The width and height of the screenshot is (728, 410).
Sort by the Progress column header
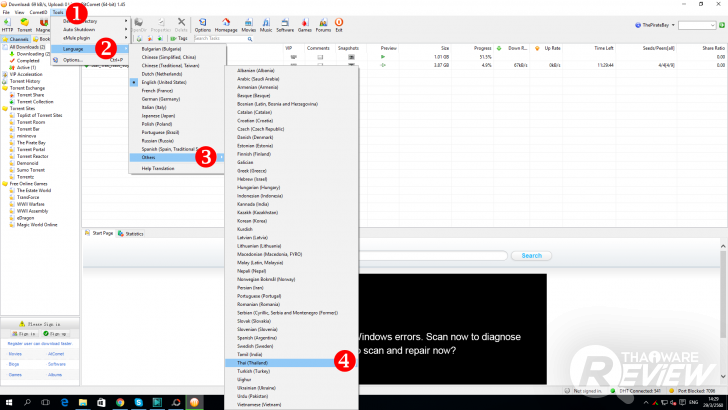482,48
